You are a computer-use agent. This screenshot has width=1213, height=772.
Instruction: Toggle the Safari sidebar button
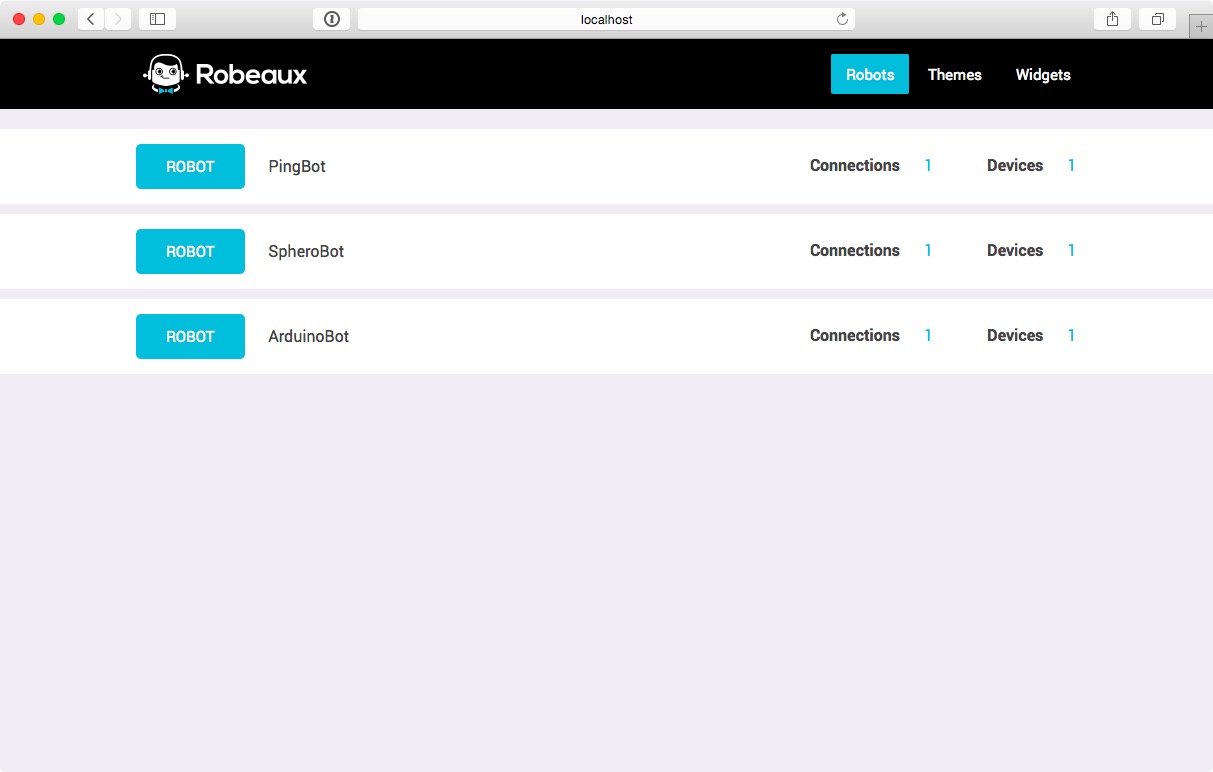pos(157,19)
